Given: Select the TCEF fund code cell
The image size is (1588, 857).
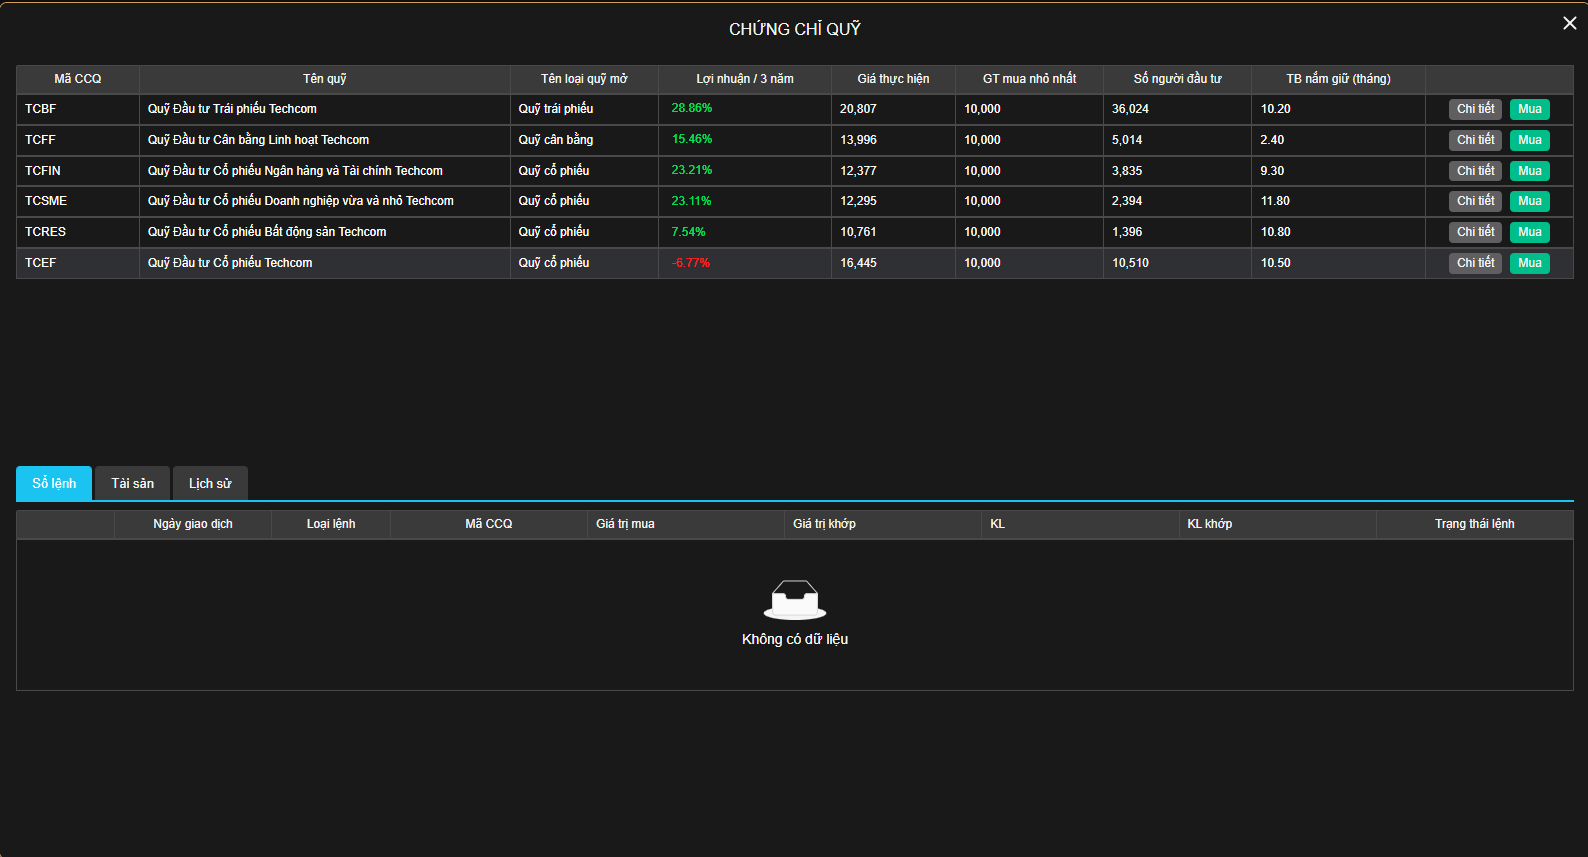Looking at the screenshot, I should tap(78, 263).
